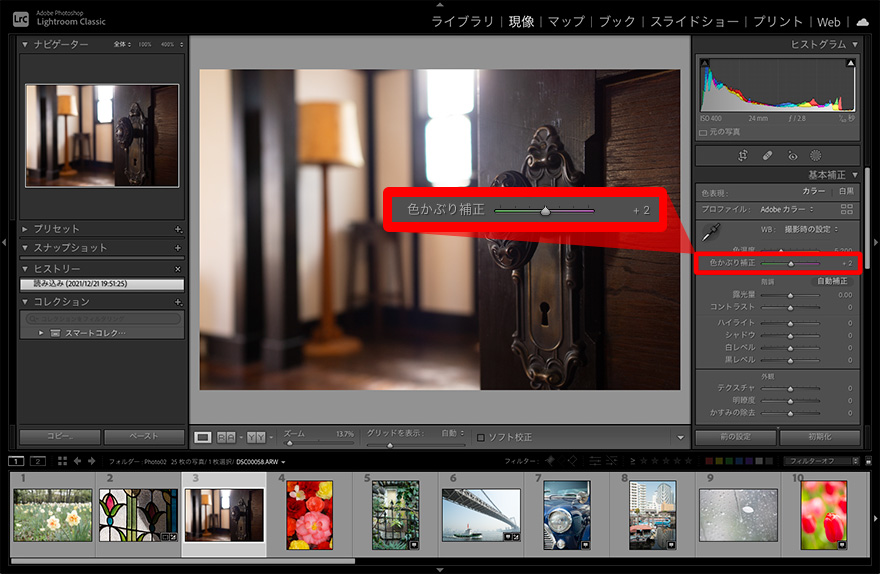Image resolution: width=880 pixels, height=574 pixels.
Task: Select the white balance eyedropper tool
Action: (x=712, y=233)
